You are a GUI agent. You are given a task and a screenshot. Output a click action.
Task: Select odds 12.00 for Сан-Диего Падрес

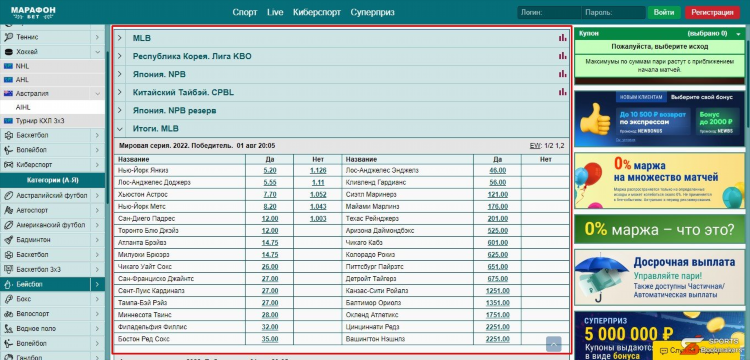coord(270,218)
